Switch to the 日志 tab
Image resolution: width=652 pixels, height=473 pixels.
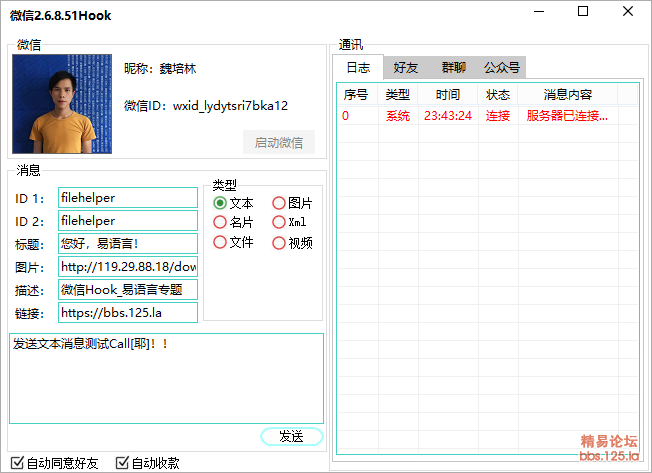click(358, 67)
